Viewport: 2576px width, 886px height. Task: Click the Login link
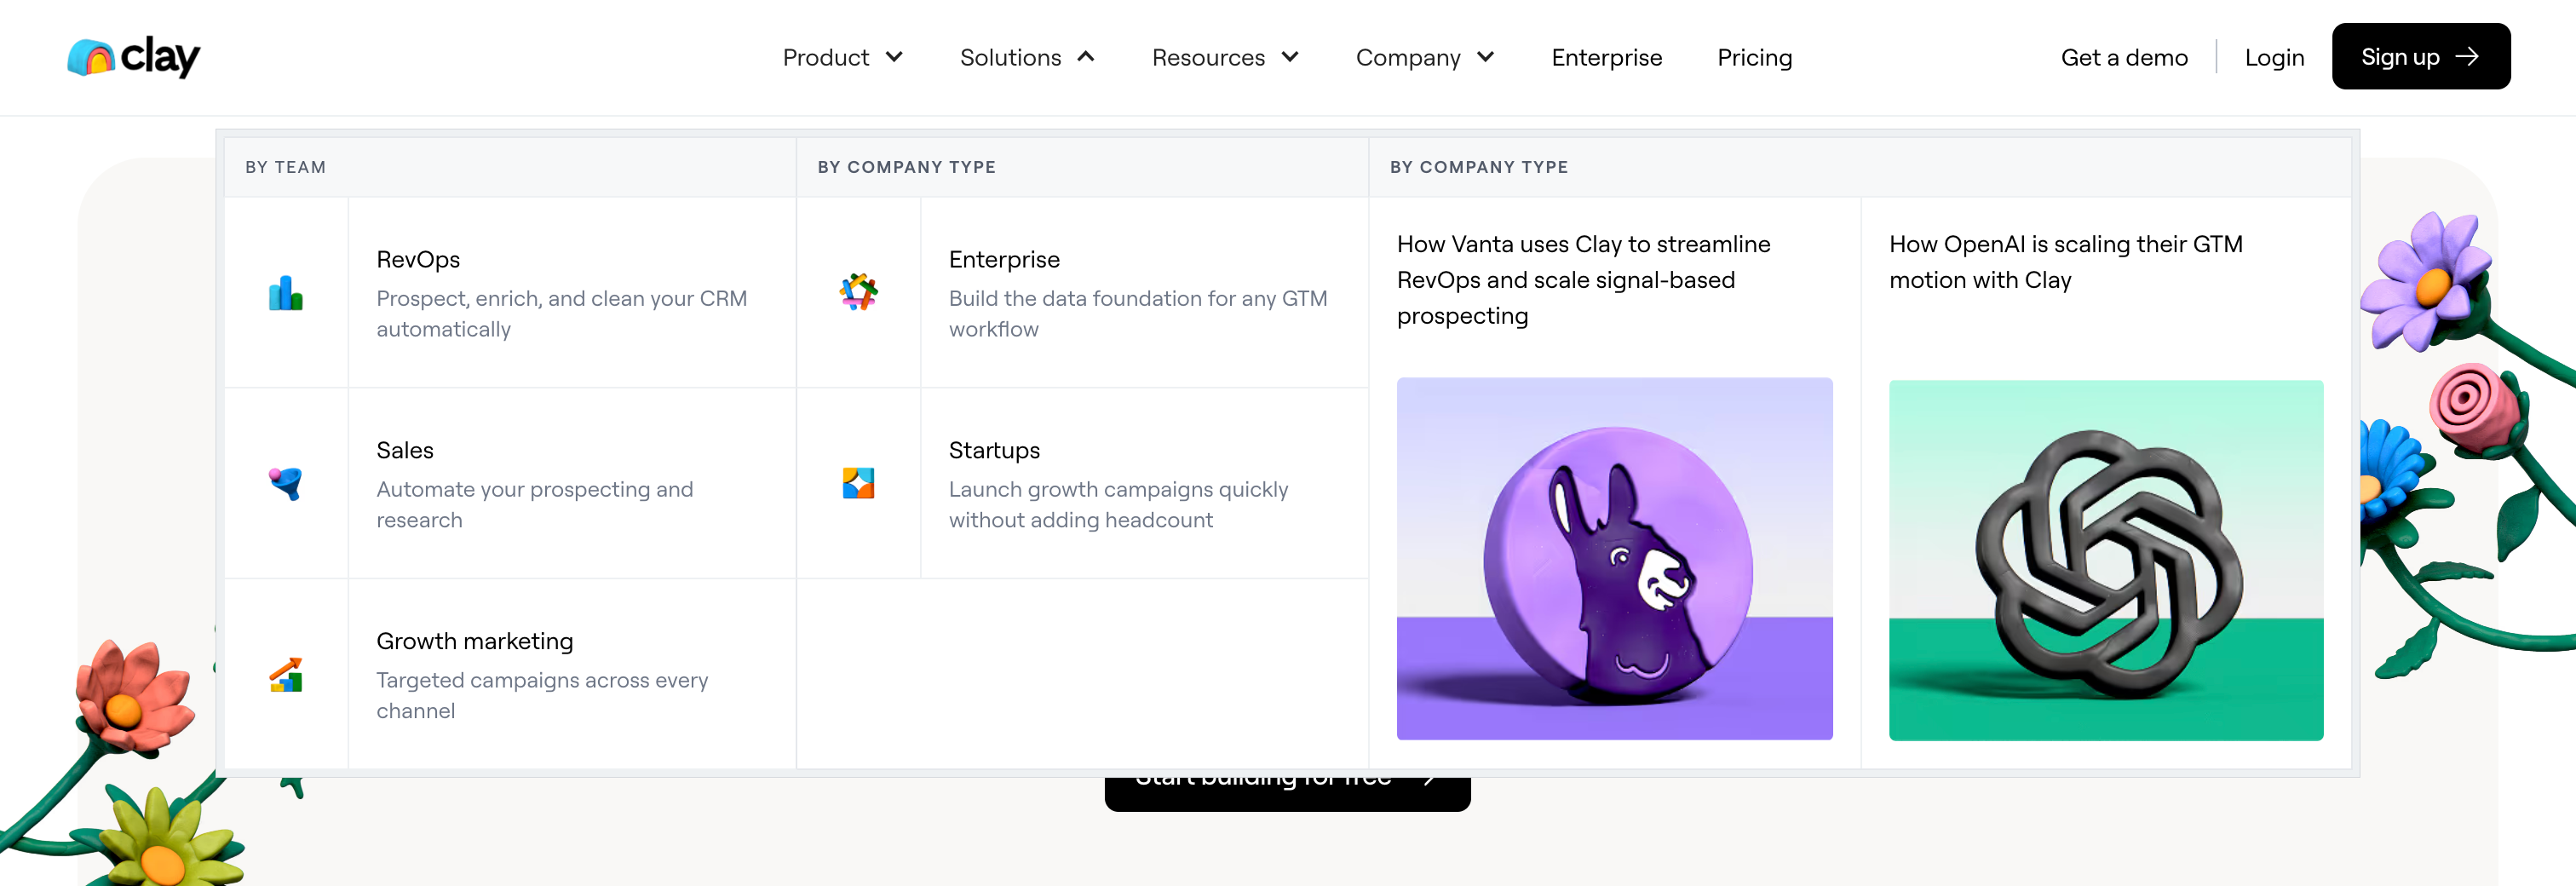click(x=2274, y=57)
